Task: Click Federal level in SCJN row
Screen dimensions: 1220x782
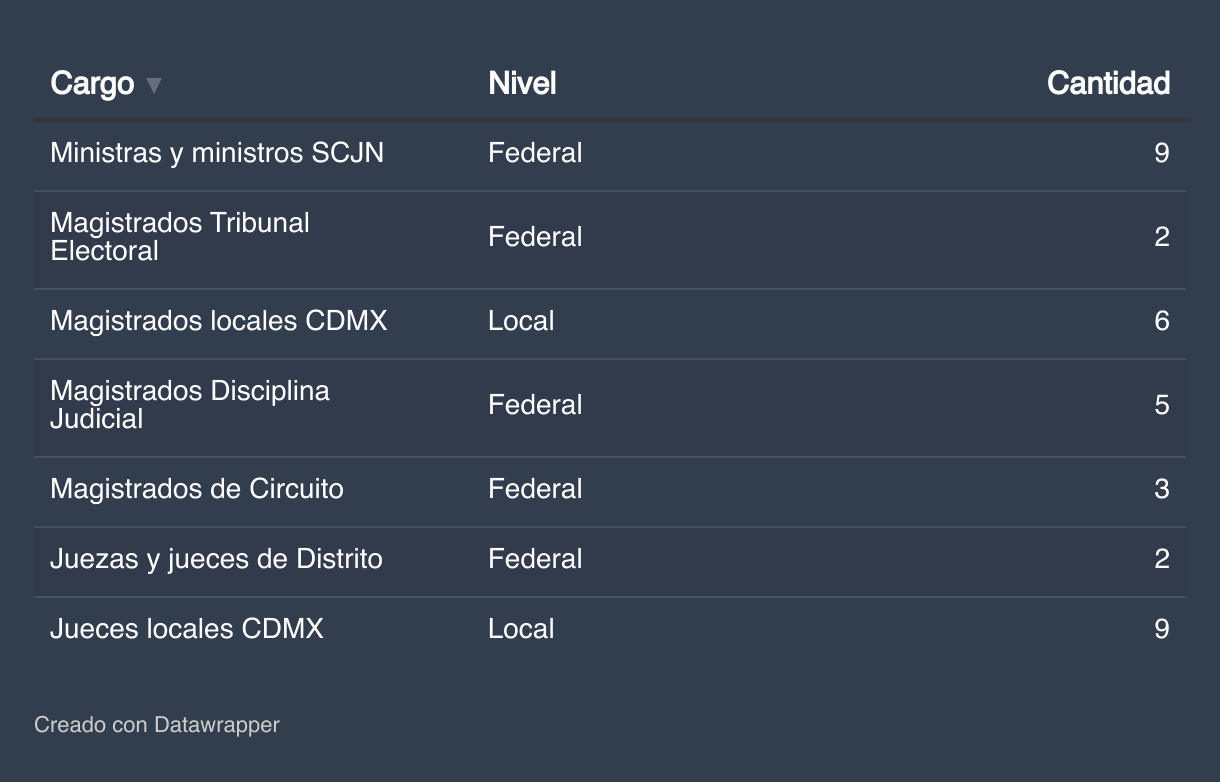Action: (535, 153)
